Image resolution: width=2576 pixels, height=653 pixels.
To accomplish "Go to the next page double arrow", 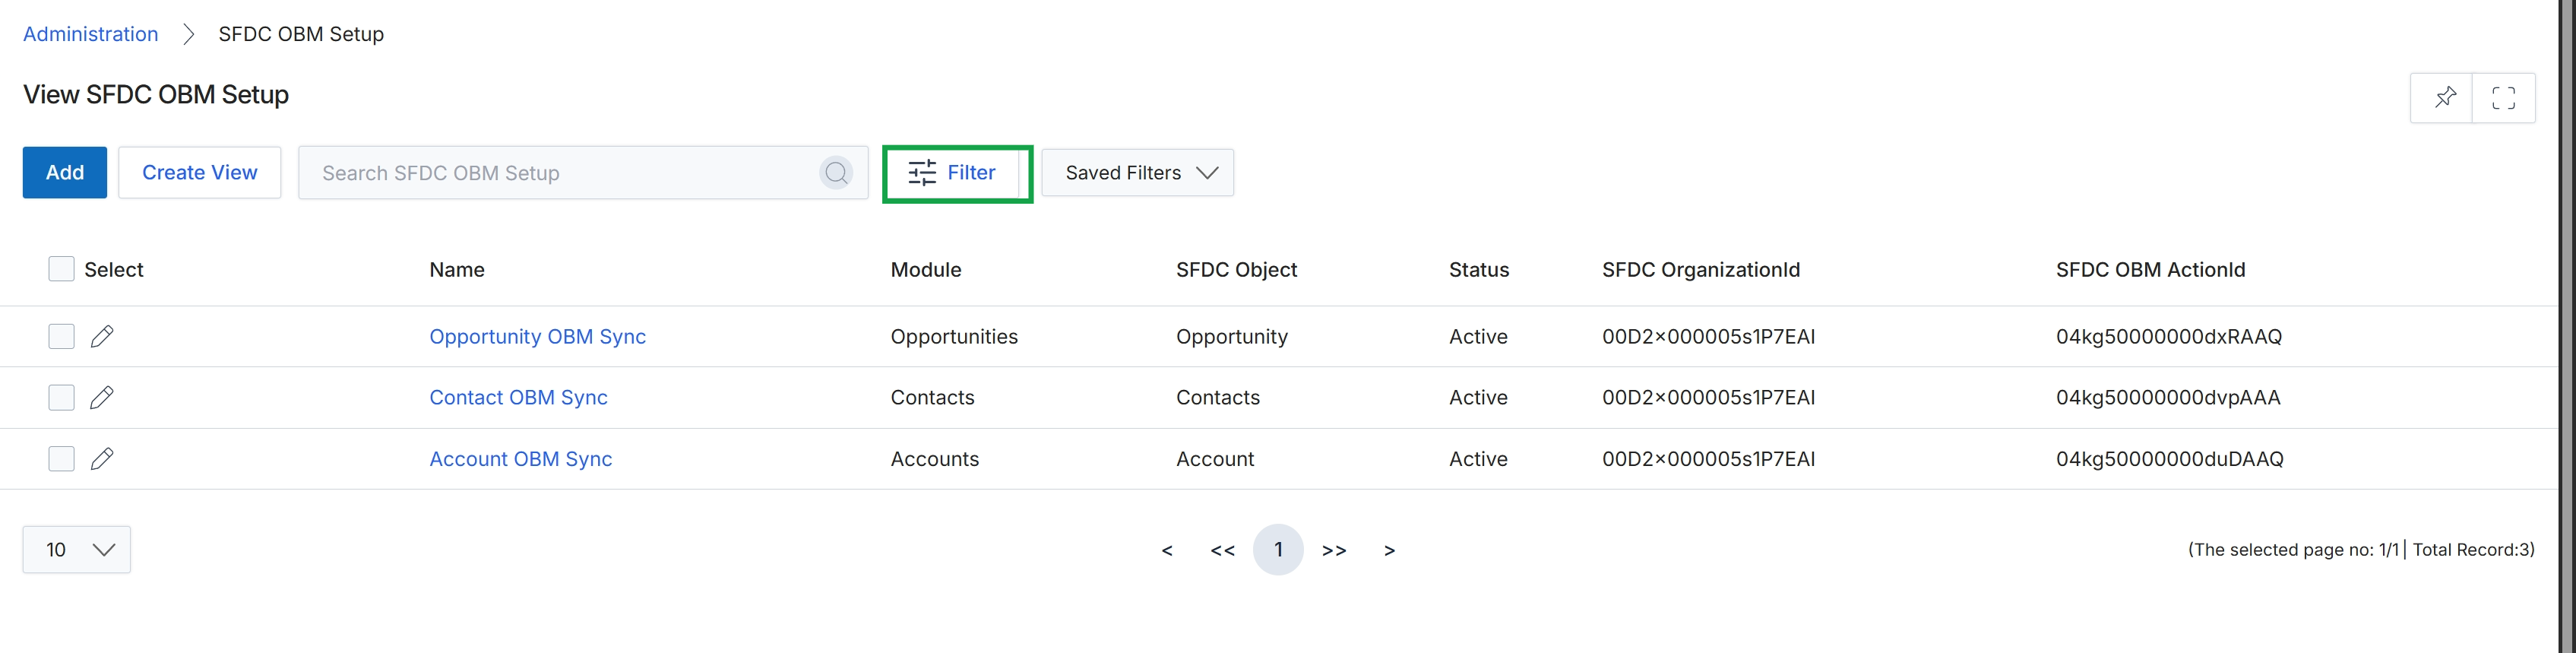I will (1334, 550).
